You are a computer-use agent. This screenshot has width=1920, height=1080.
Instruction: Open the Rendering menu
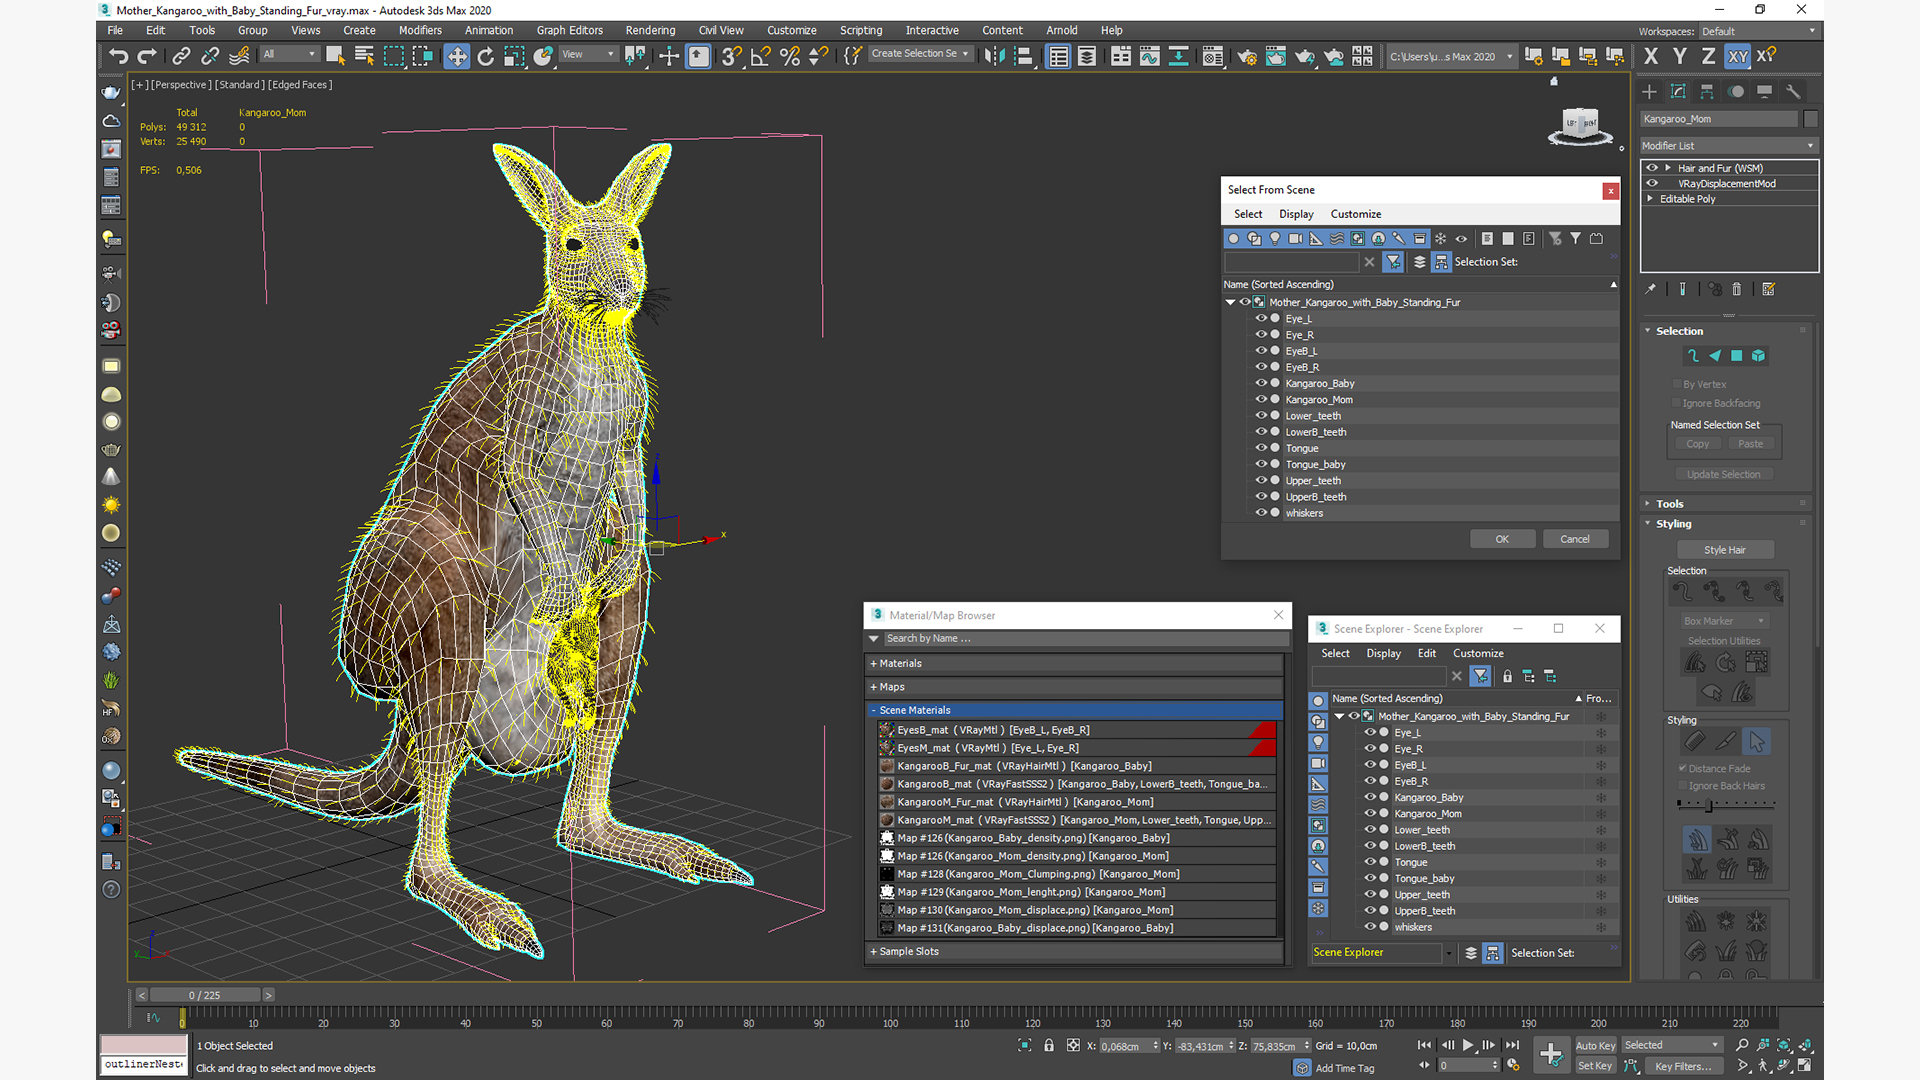(650, 30)
